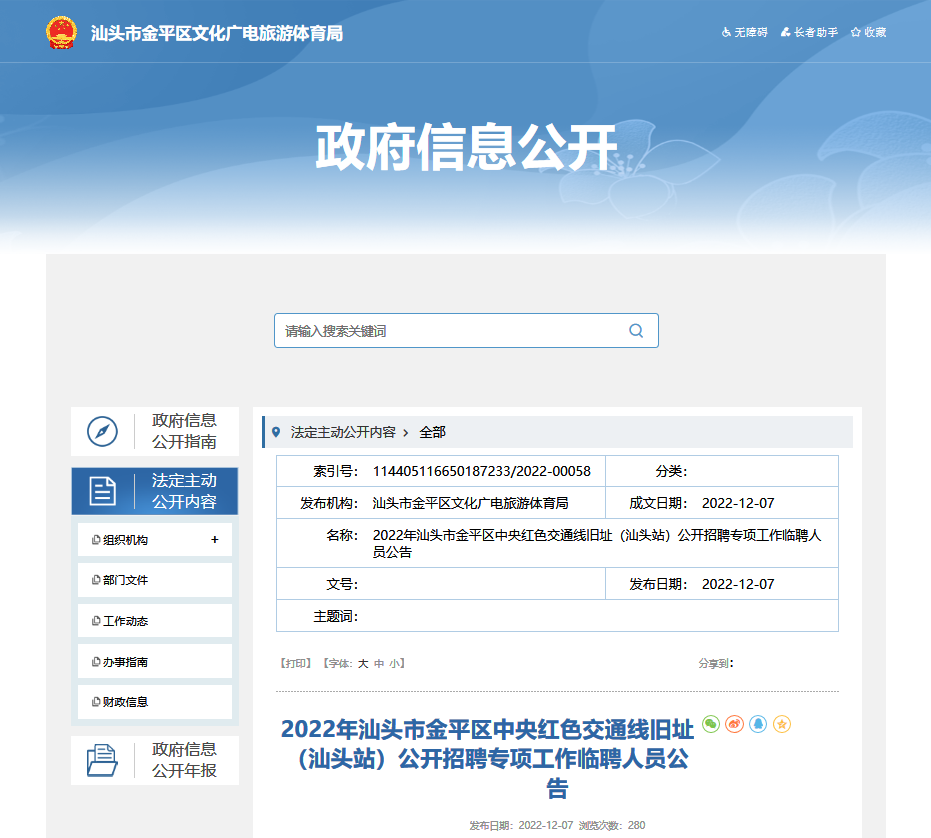Click index number 11440511665018723​3/2022-00058
This screenshot has width=931, height=838.
(482, 472)
